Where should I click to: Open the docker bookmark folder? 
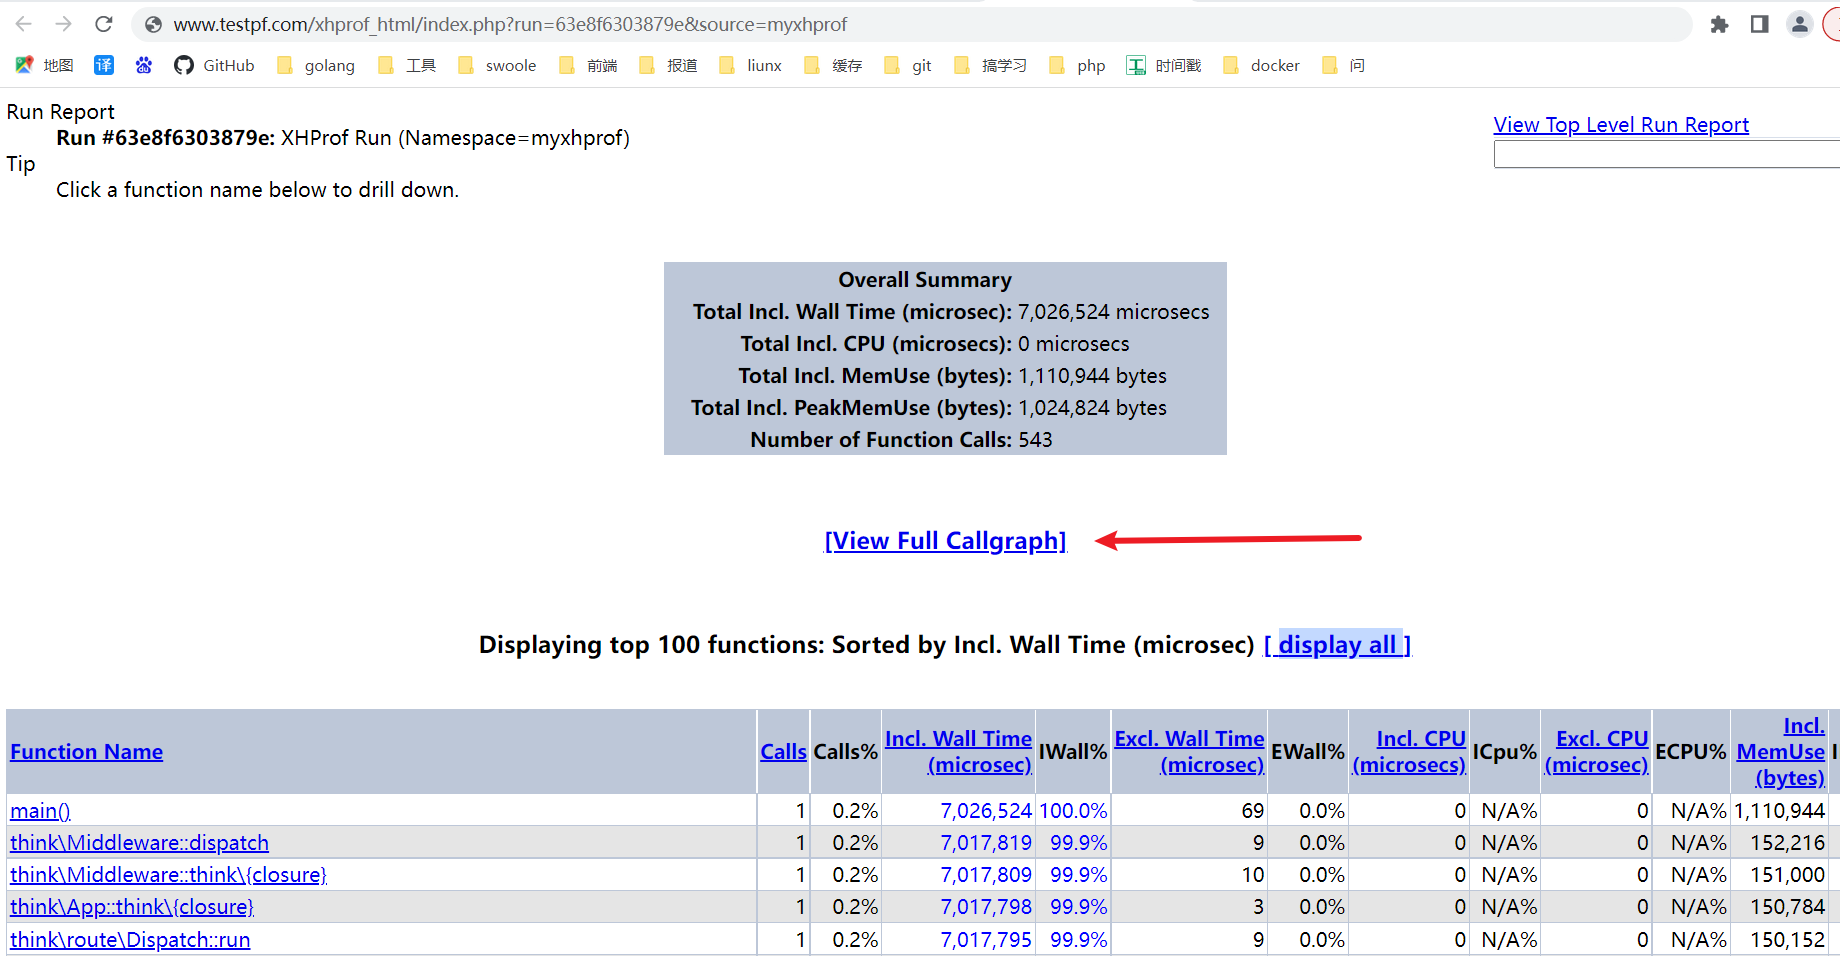point(1262,65)
